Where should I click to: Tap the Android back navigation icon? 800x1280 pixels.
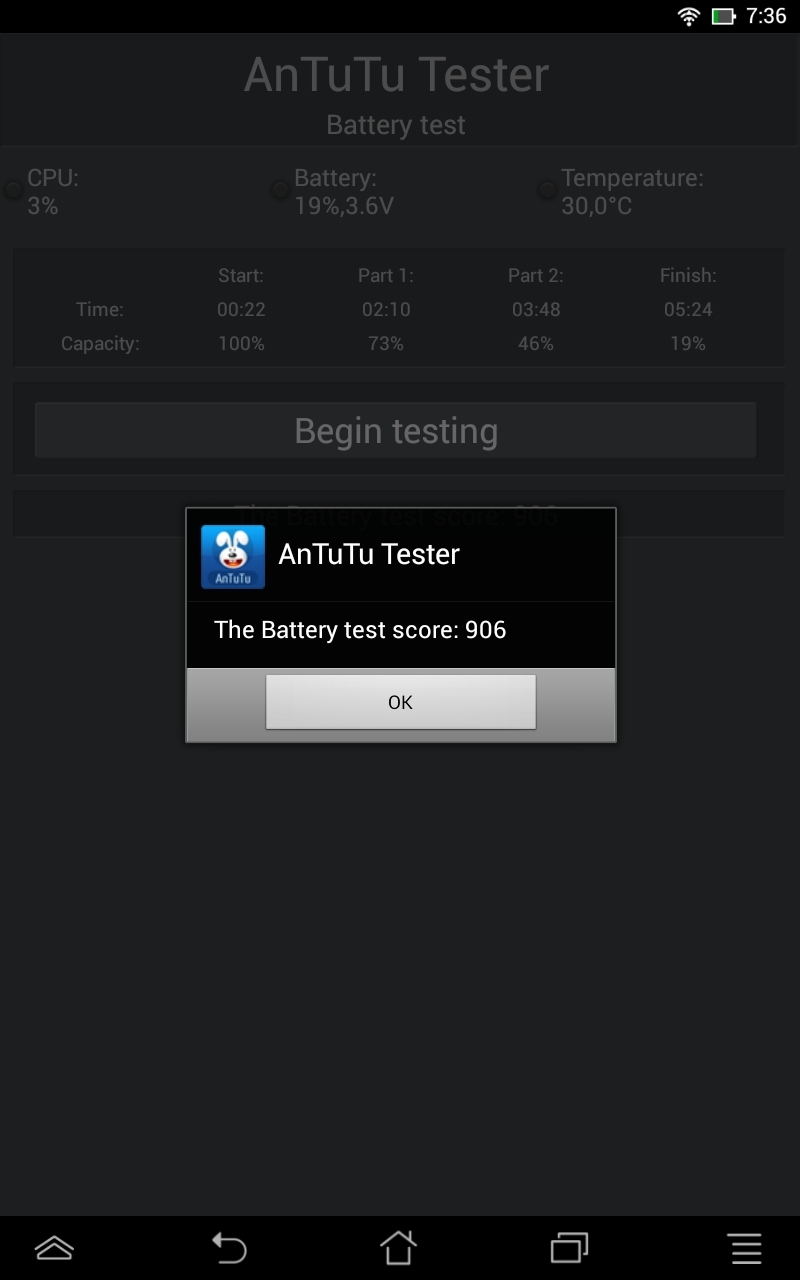(229, 1248)
